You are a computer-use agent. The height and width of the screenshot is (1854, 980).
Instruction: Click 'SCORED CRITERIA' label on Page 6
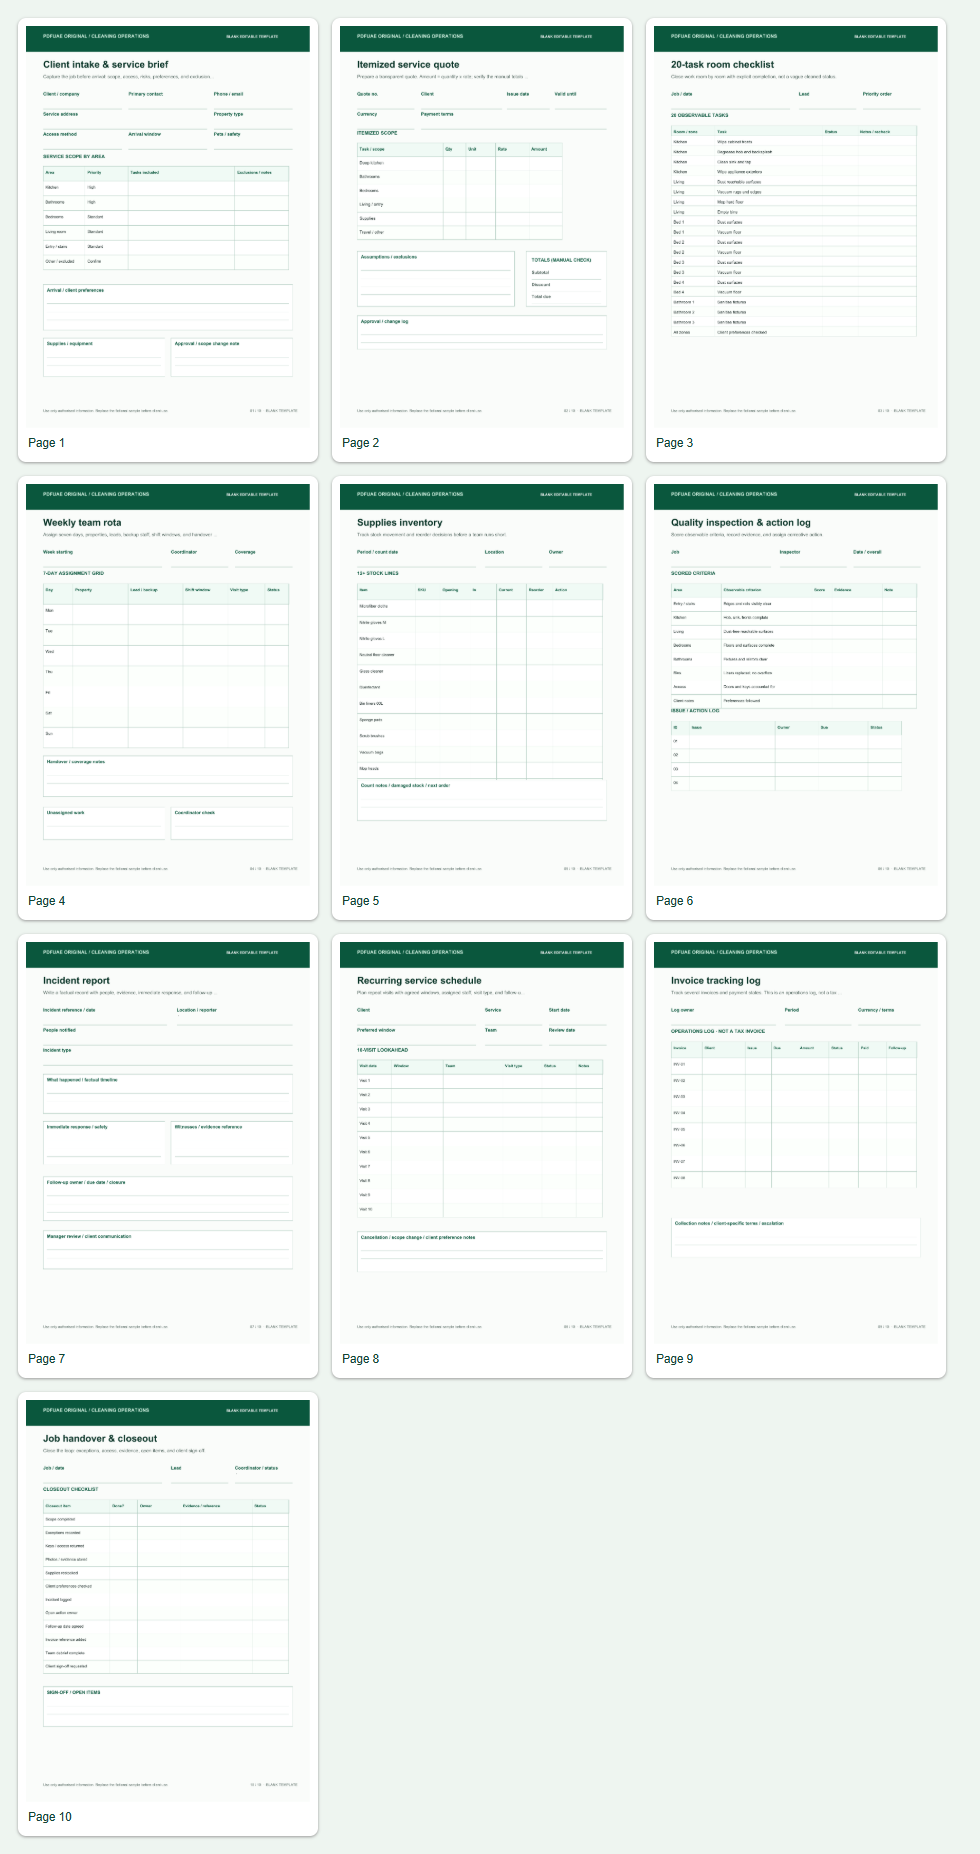[x=693, y=573]
